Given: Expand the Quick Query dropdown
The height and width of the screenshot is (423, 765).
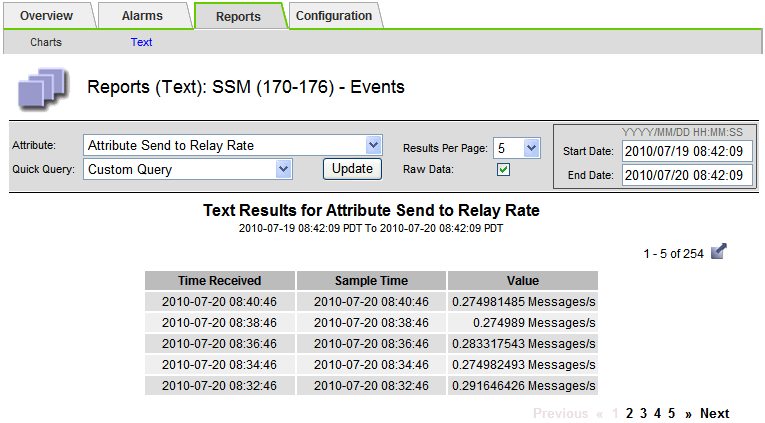Looking at the screenshot, I should [188, 169].
